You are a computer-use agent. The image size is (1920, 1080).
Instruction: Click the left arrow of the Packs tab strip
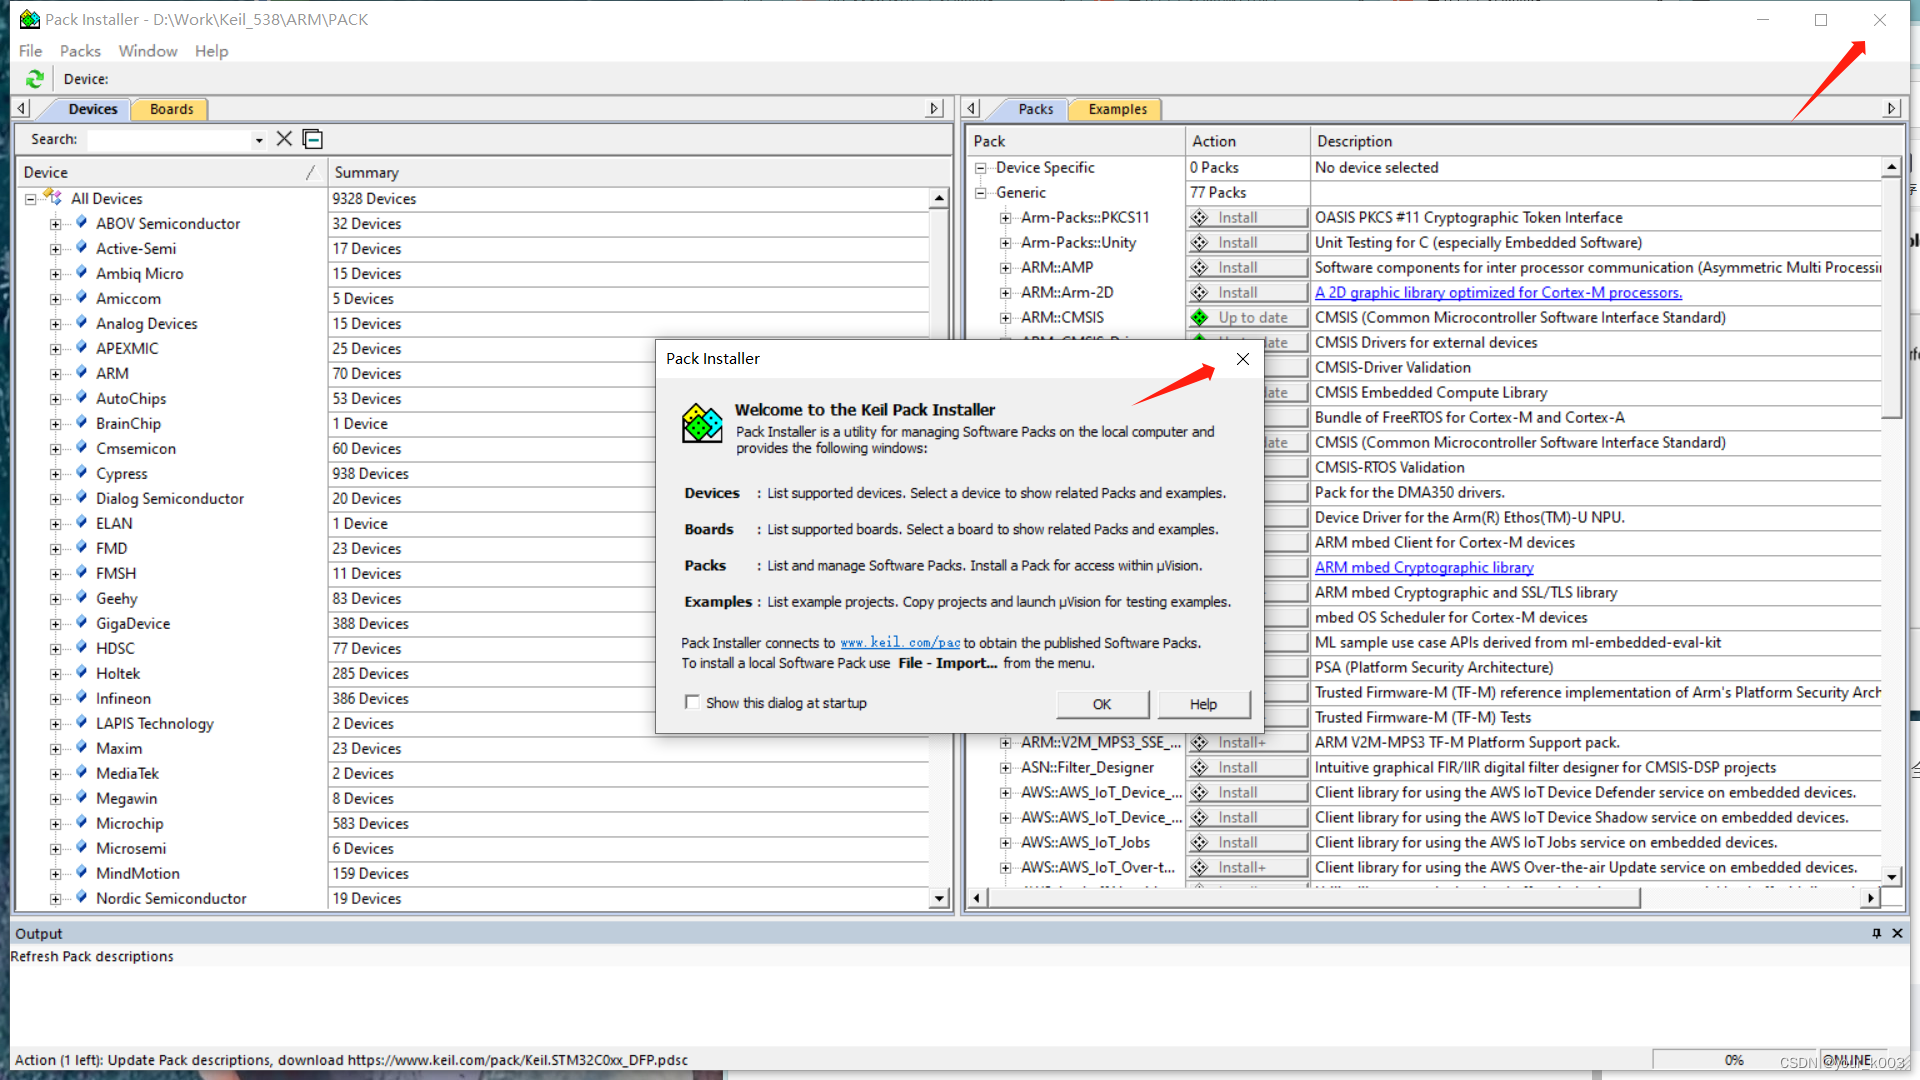click(x=972, y=108)
